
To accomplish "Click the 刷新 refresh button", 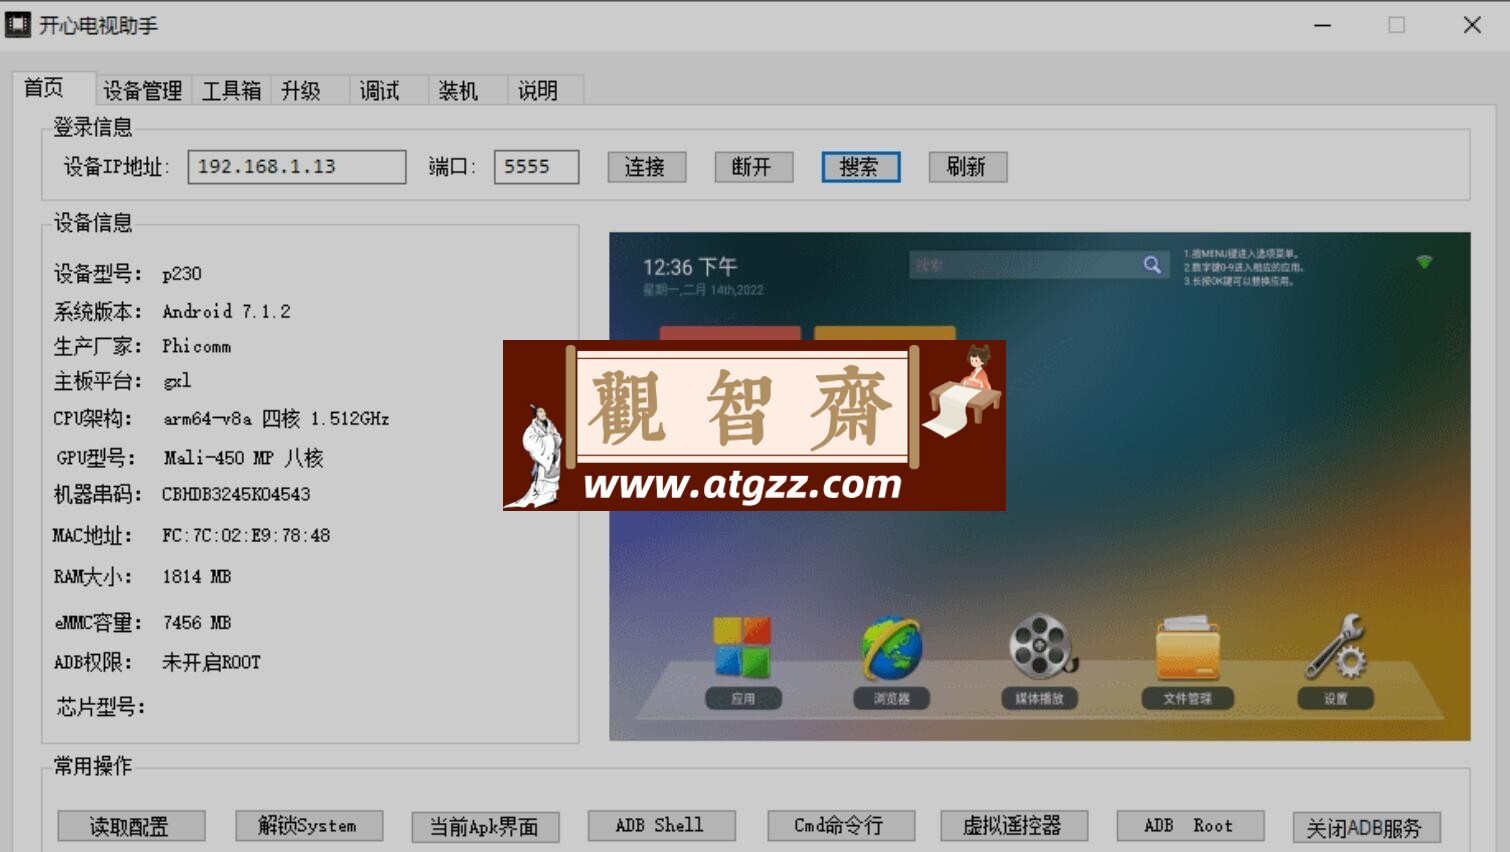I will coord(967,167).
